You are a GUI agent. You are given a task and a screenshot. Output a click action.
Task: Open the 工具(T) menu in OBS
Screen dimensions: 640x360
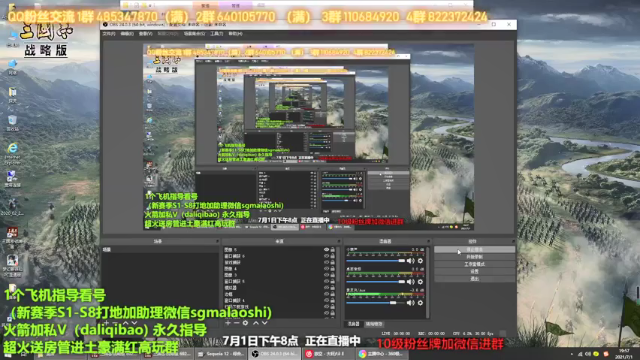tap(217, 34)
